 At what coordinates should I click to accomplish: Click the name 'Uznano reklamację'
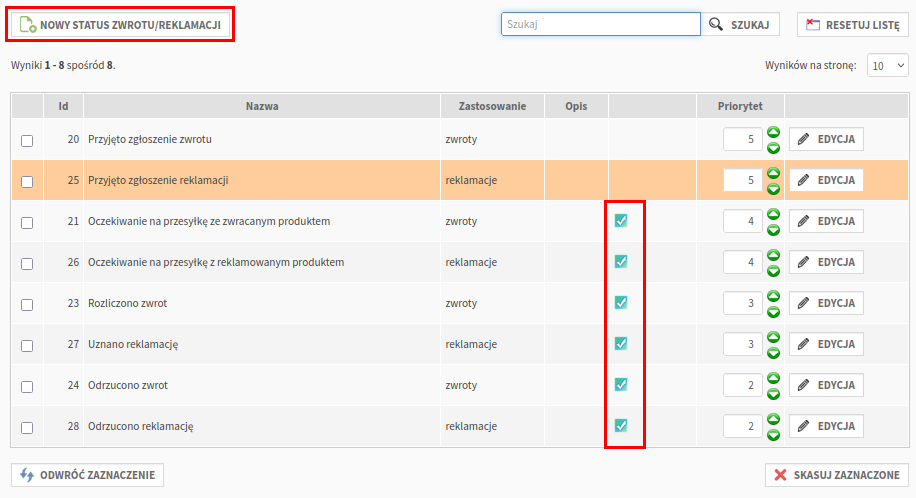pos(133,344)
